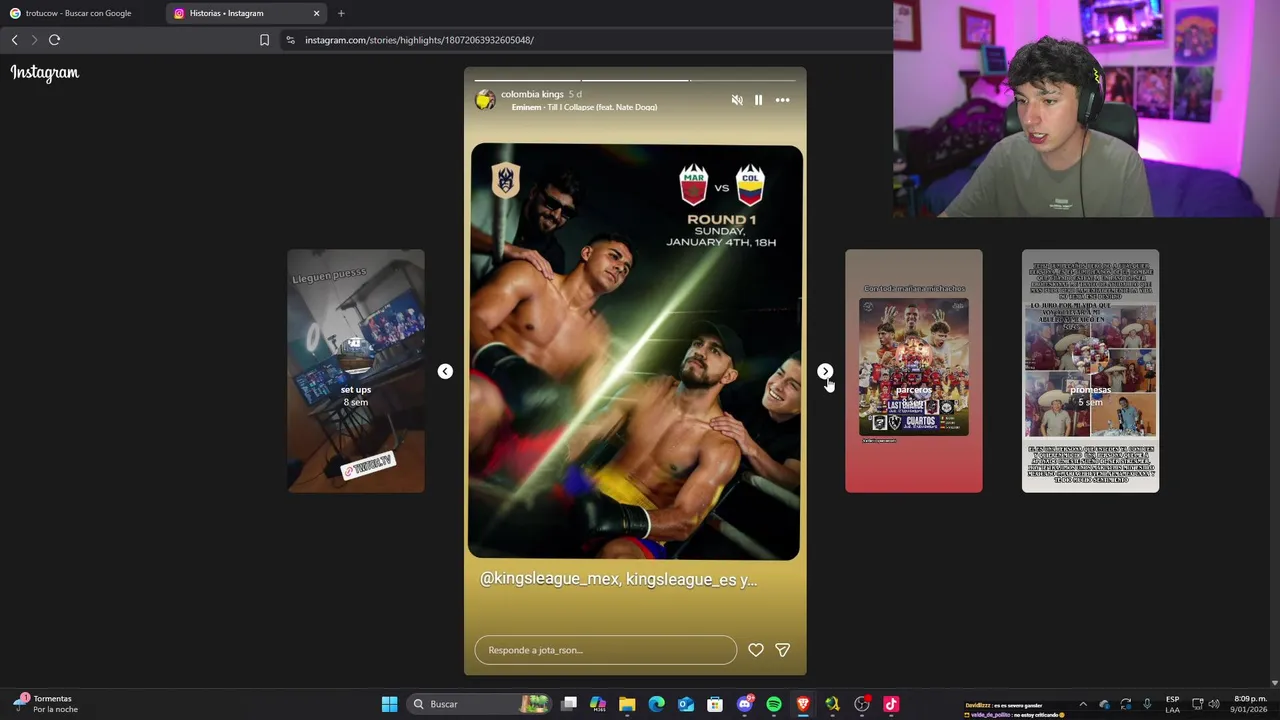This screenshot has height=720, width=1280.
Task: Open Microsoft Store from the taskbar
Action: click(x=715, y=704)
